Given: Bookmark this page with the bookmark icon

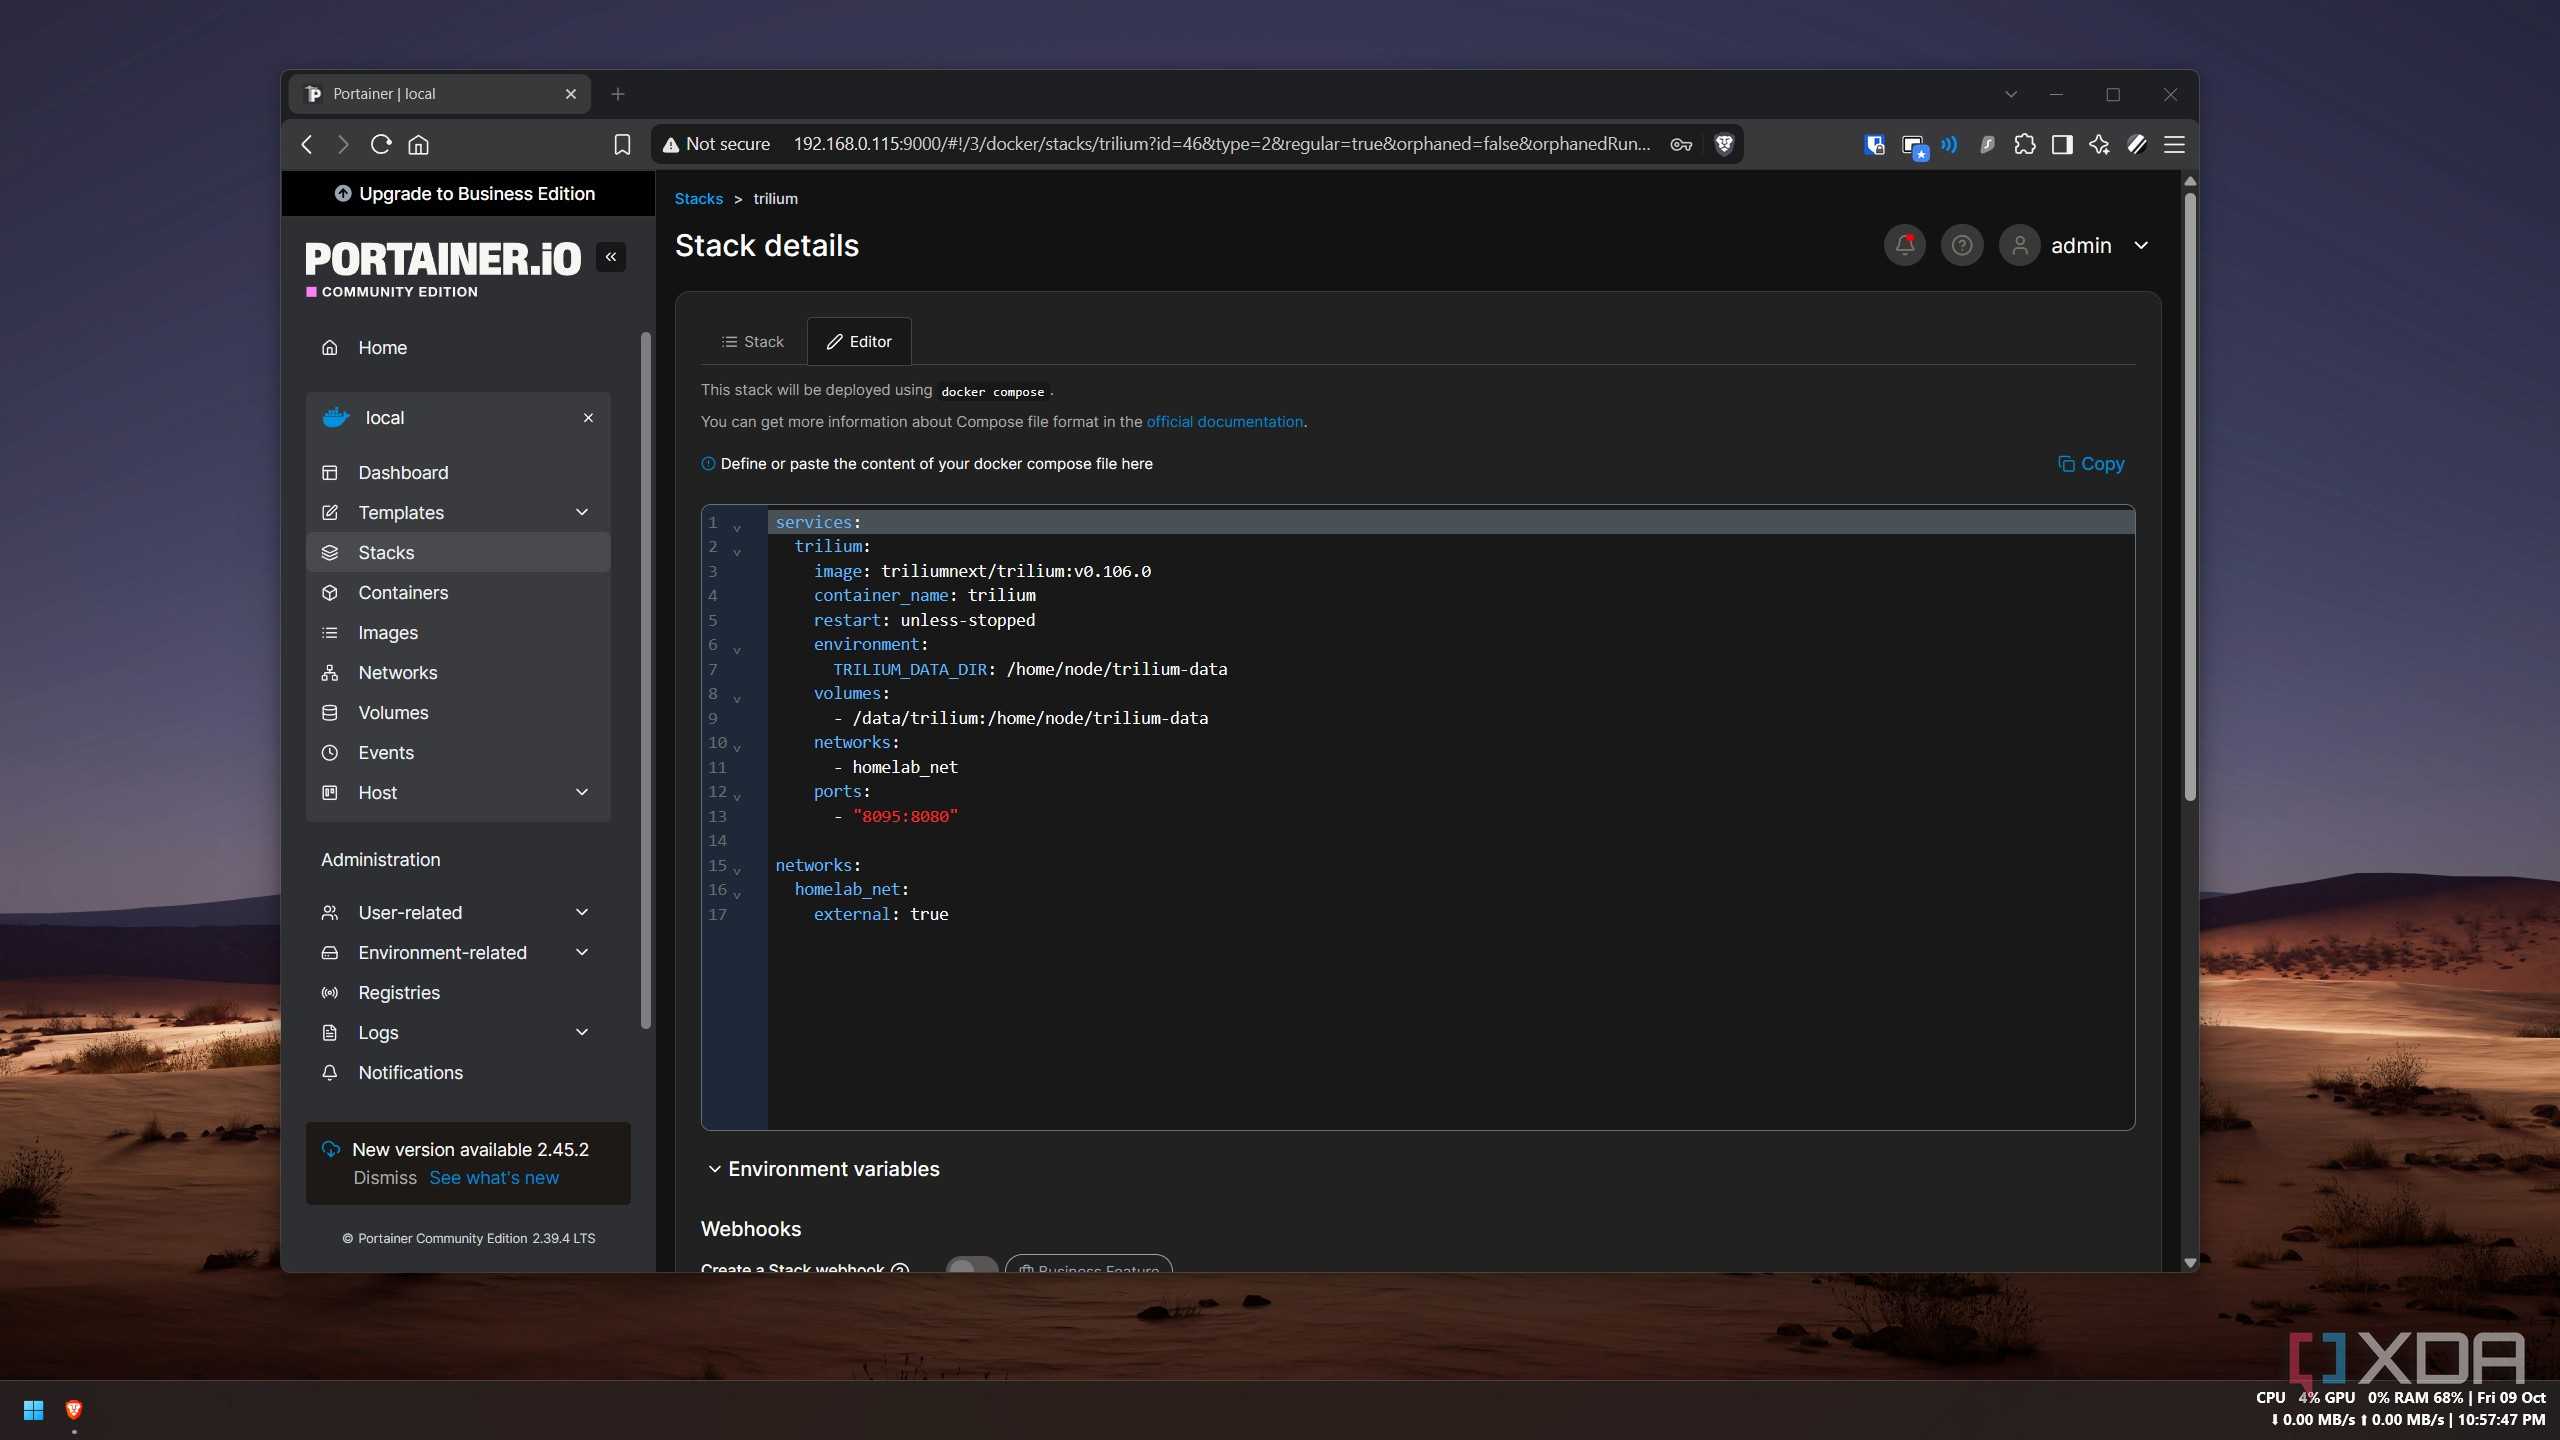Looking at the screenshot, I should [622, 145].
